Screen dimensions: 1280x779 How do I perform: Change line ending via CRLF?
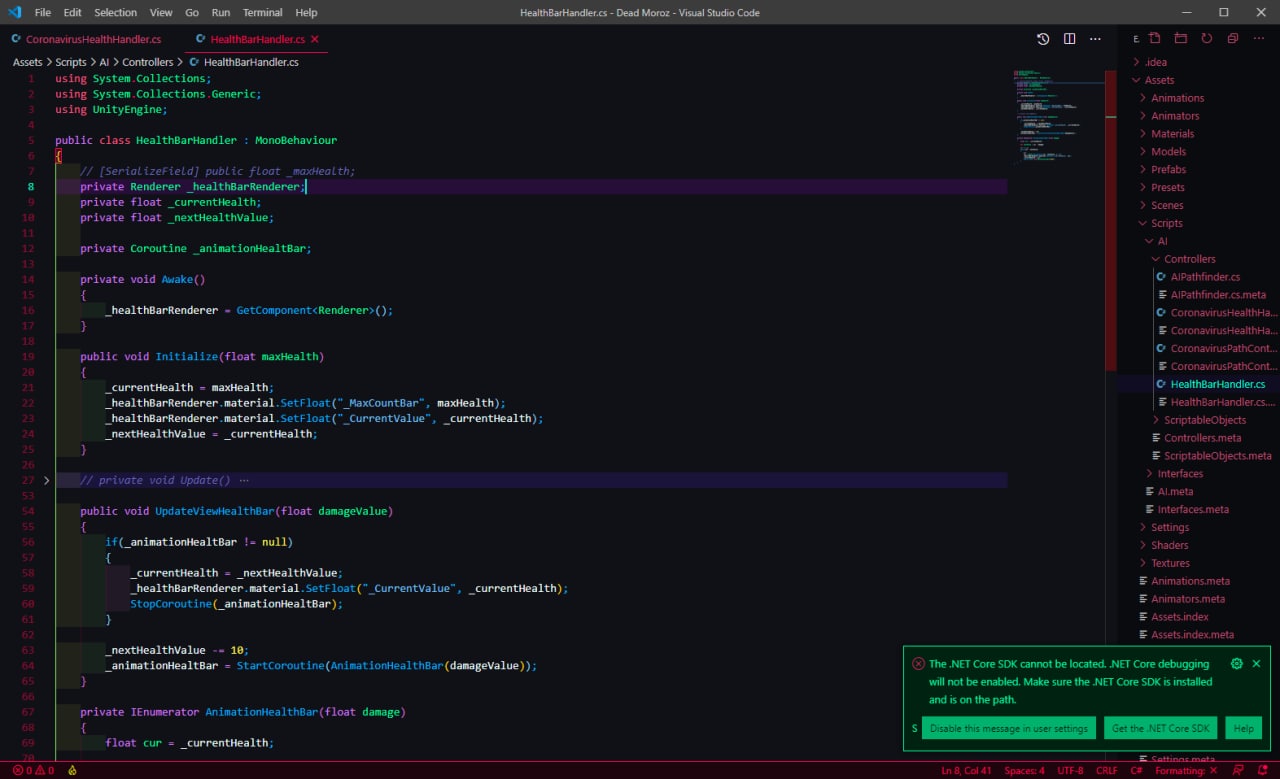coord(1107,771)
